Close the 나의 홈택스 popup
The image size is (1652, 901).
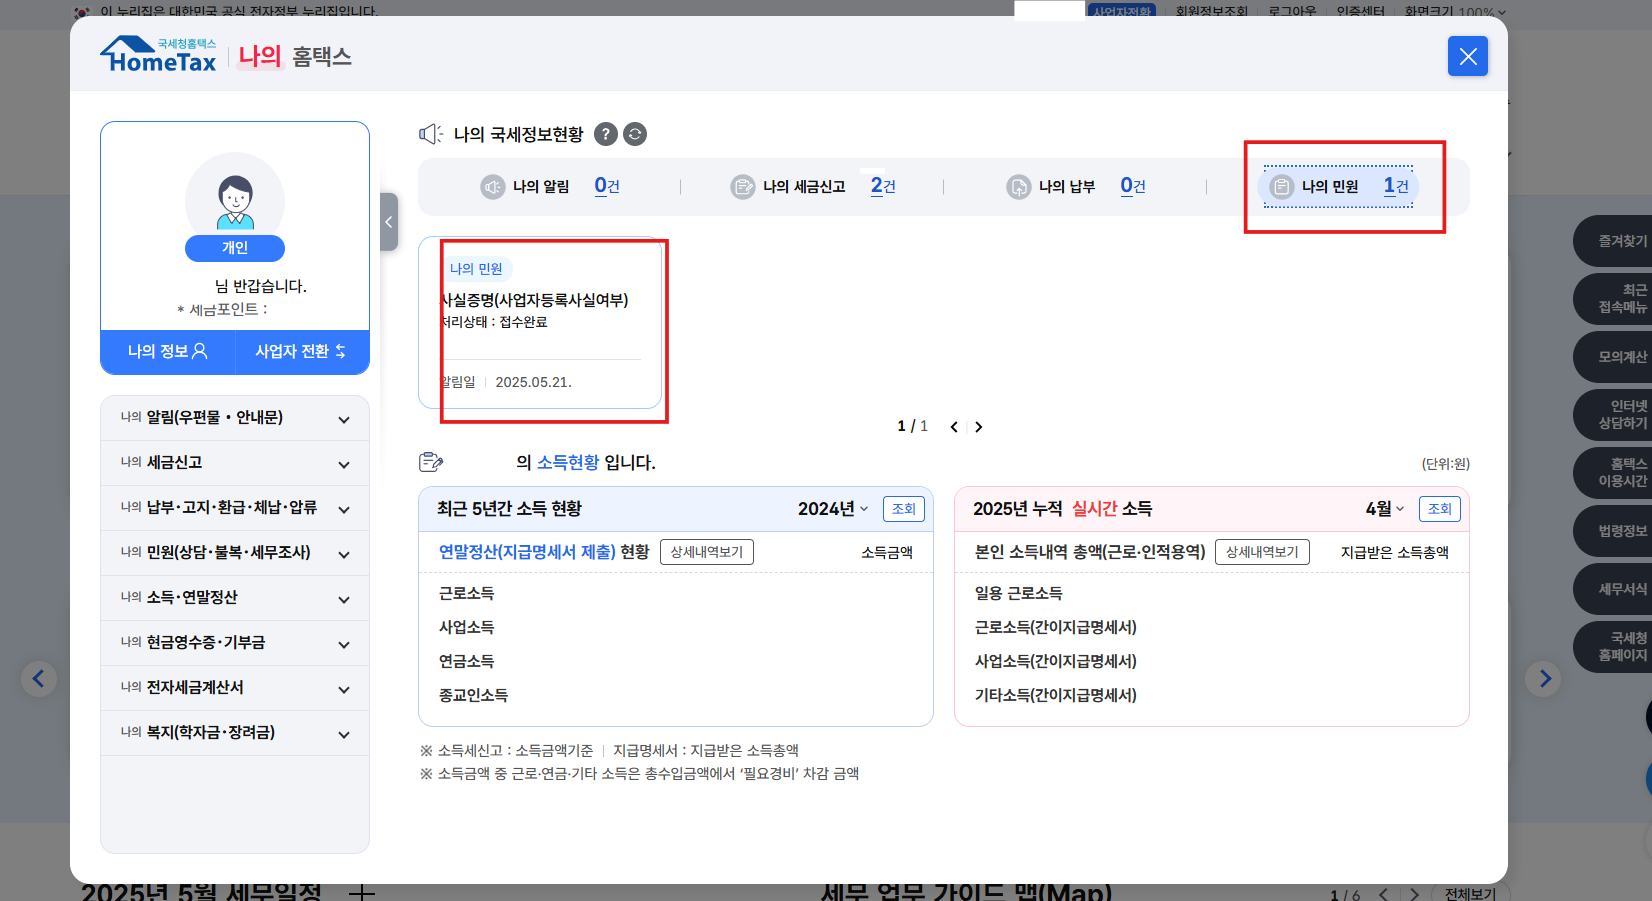tap(1467, 56)
